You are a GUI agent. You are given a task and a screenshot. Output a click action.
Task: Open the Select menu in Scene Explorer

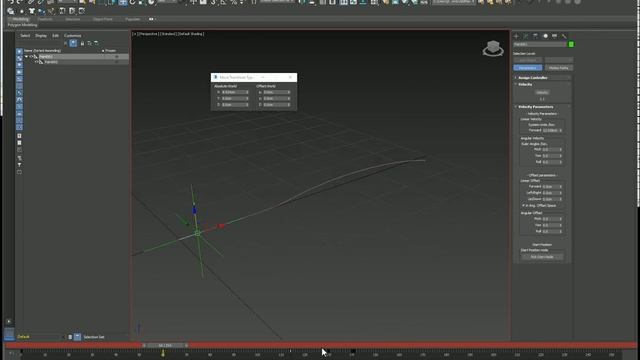[x=25, y=36]
